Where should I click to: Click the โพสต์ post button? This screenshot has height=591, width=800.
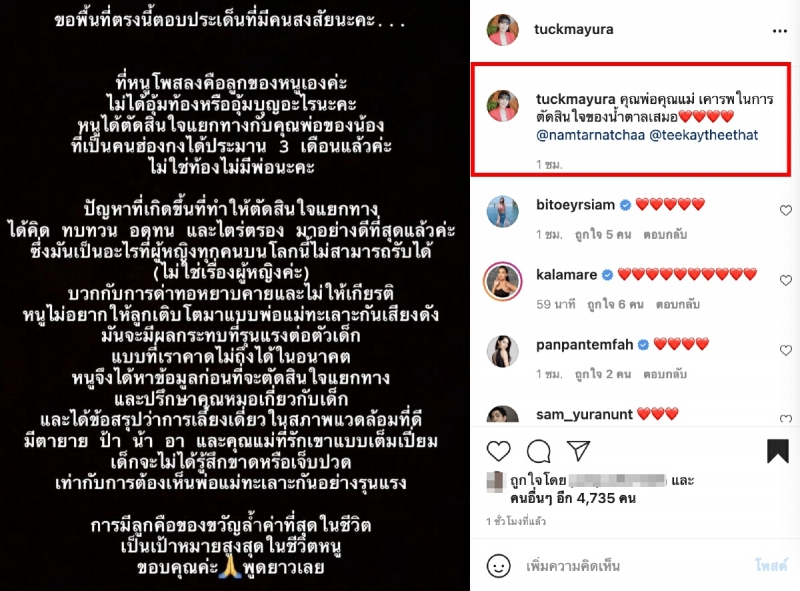click(x=771, y=565)
